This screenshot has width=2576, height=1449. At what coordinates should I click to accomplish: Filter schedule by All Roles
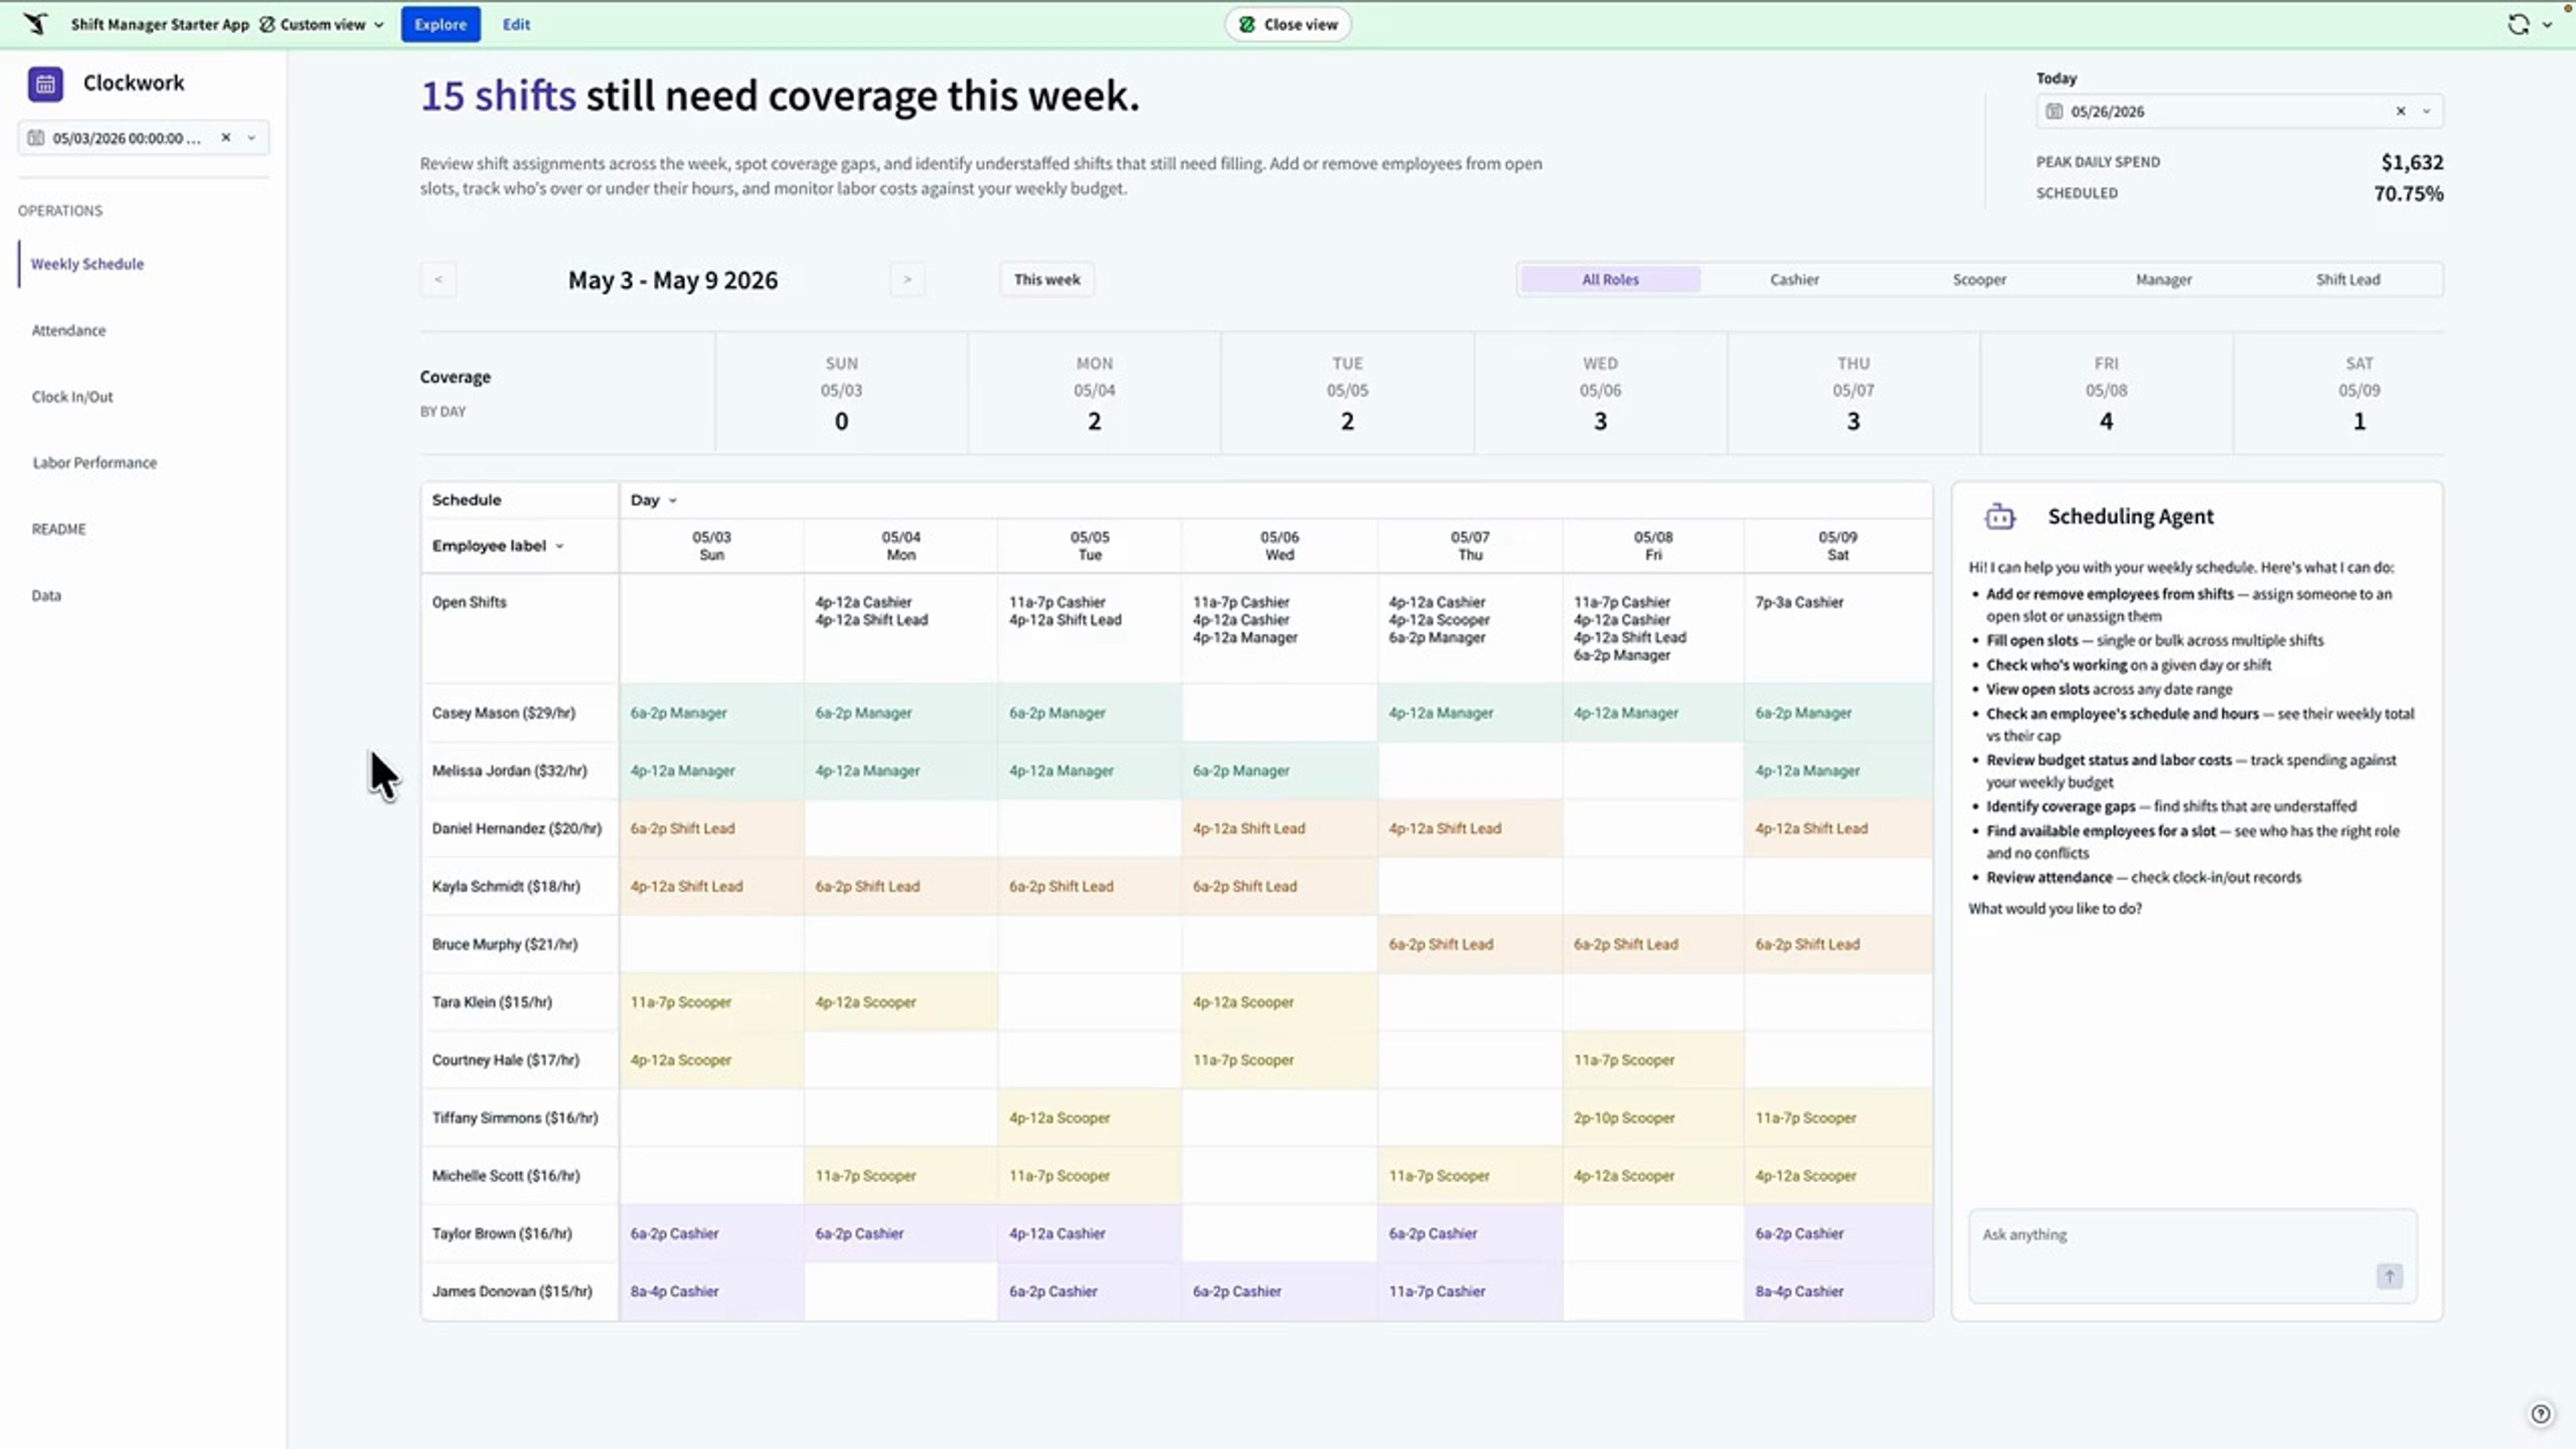pyautogui.click(x=1610, y=280)
